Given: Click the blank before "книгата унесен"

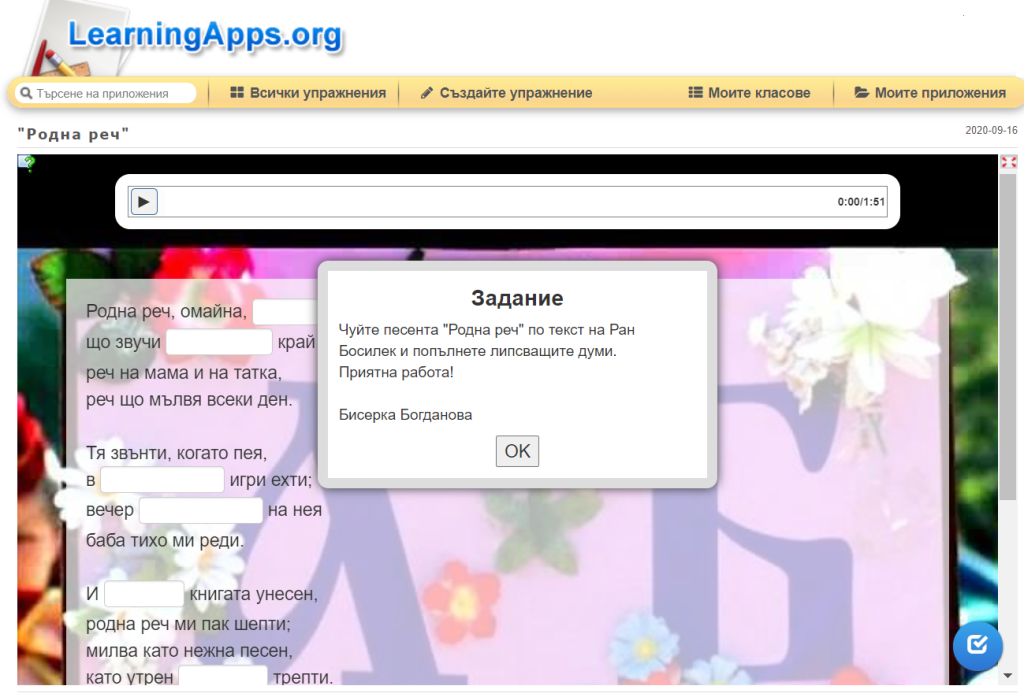Looking at the screenshot, I should pos(144,594).
